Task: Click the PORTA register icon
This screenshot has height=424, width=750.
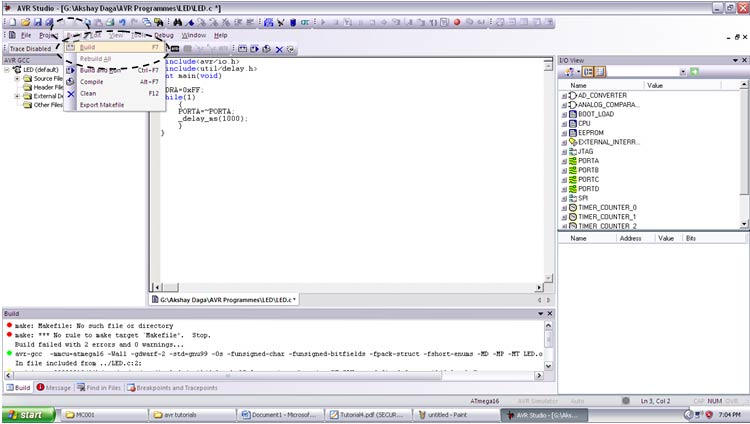Action: [573, 161]
